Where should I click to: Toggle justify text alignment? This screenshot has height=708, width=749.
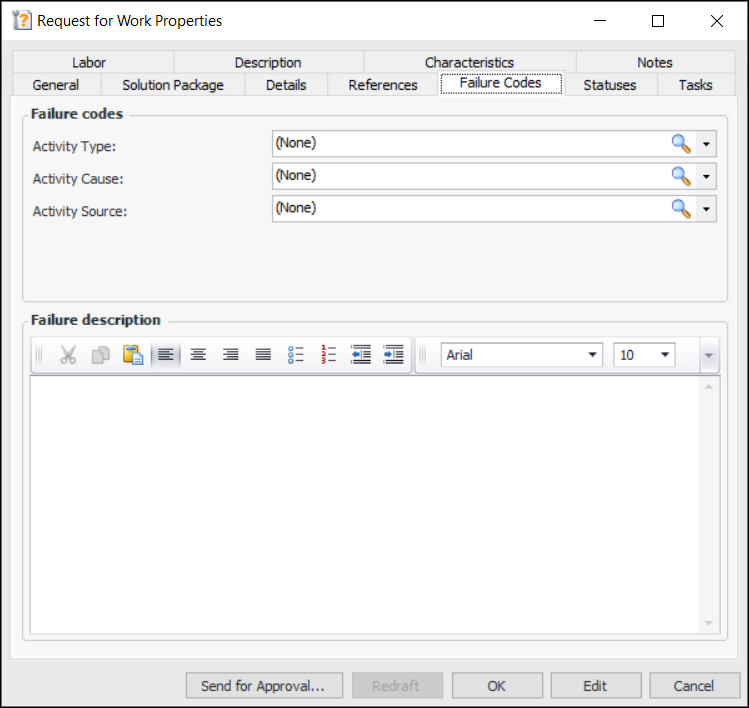(x=263, y=355)
